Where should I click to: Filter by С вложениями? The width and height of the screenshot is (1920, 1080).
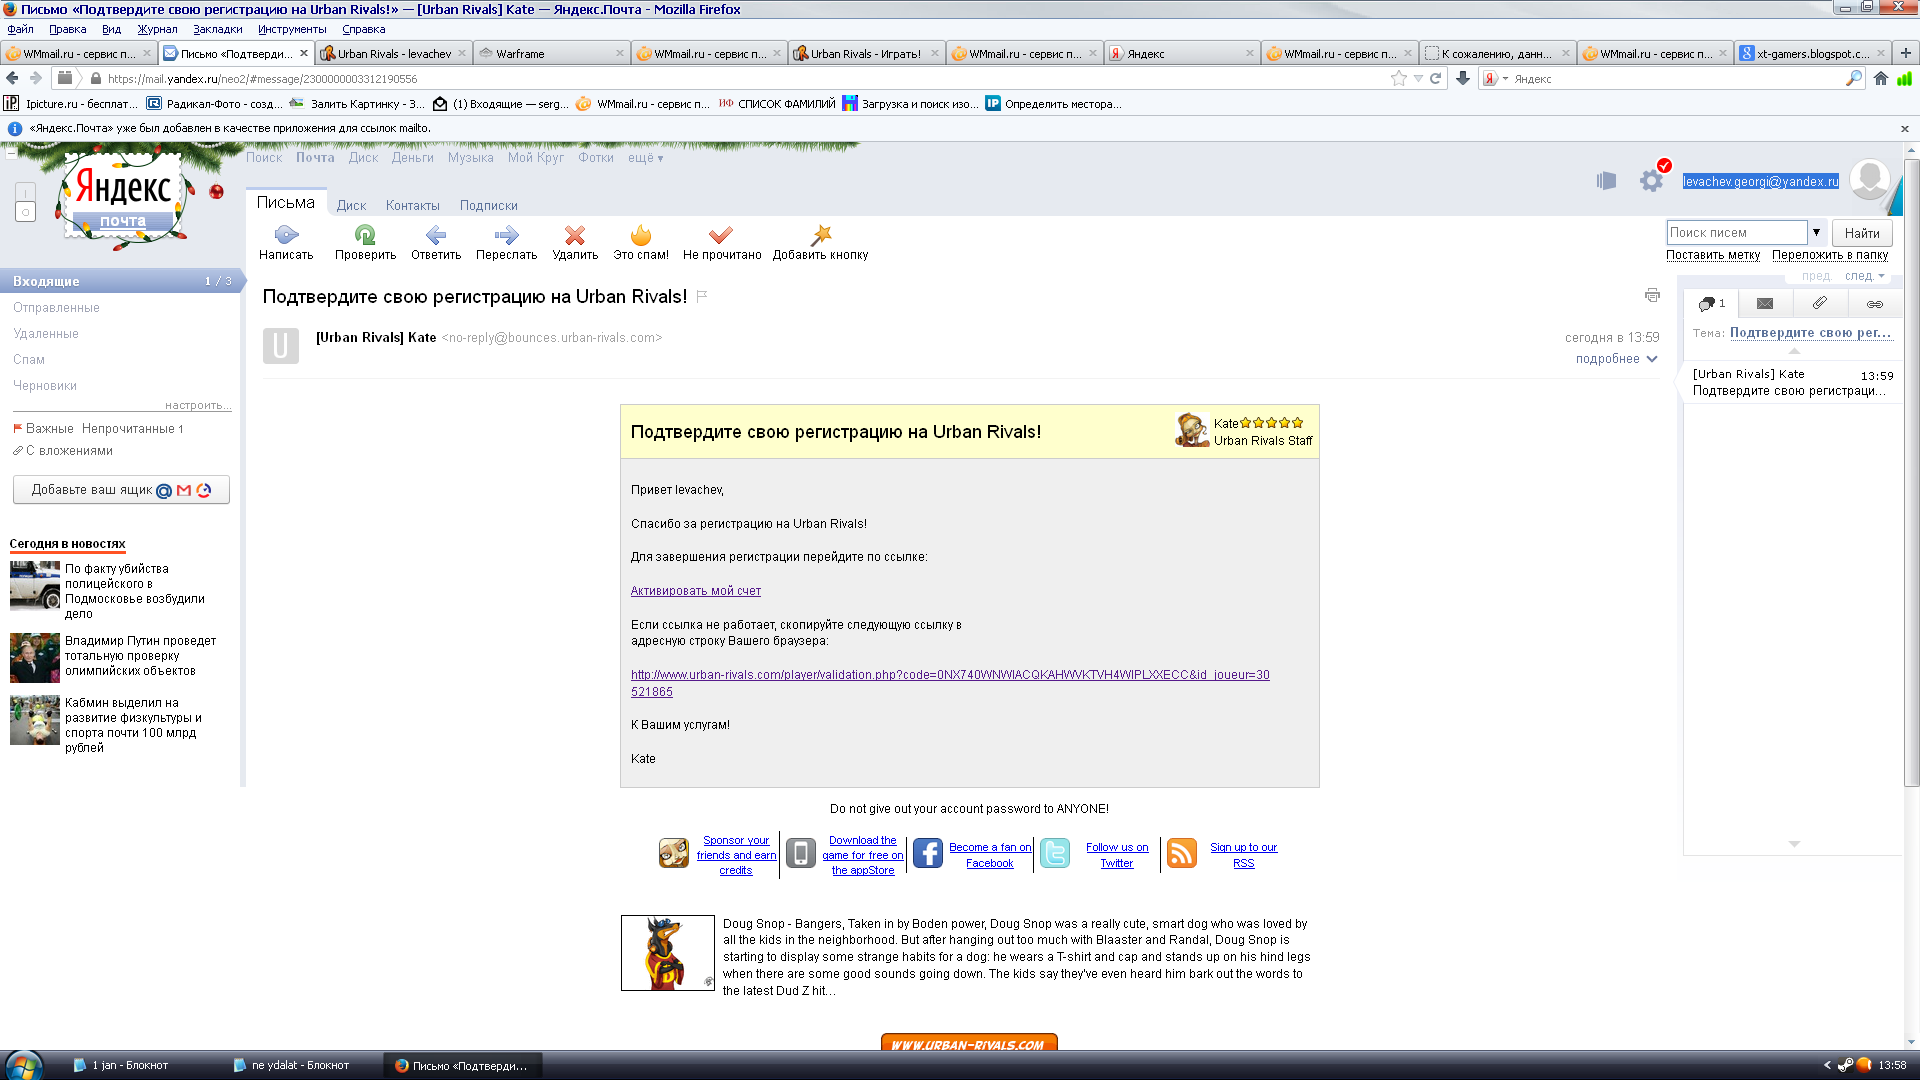[x=69, y=451]
